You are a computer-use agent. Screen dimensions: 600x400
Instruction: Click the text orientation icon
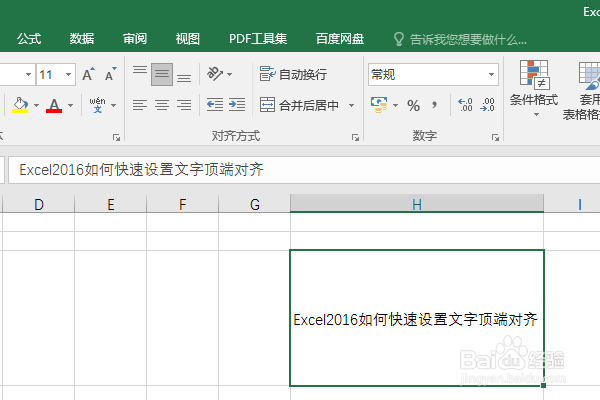[x=214, y=74]
